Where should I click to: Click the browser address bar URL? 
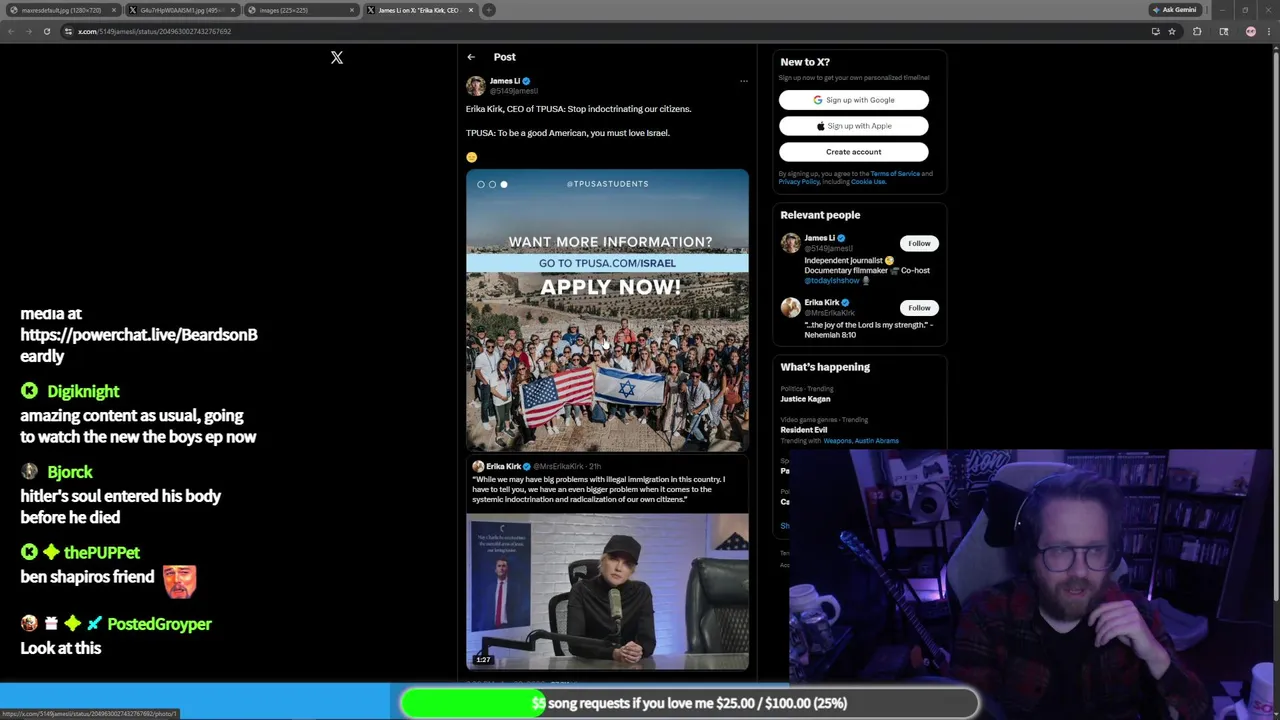155,31
